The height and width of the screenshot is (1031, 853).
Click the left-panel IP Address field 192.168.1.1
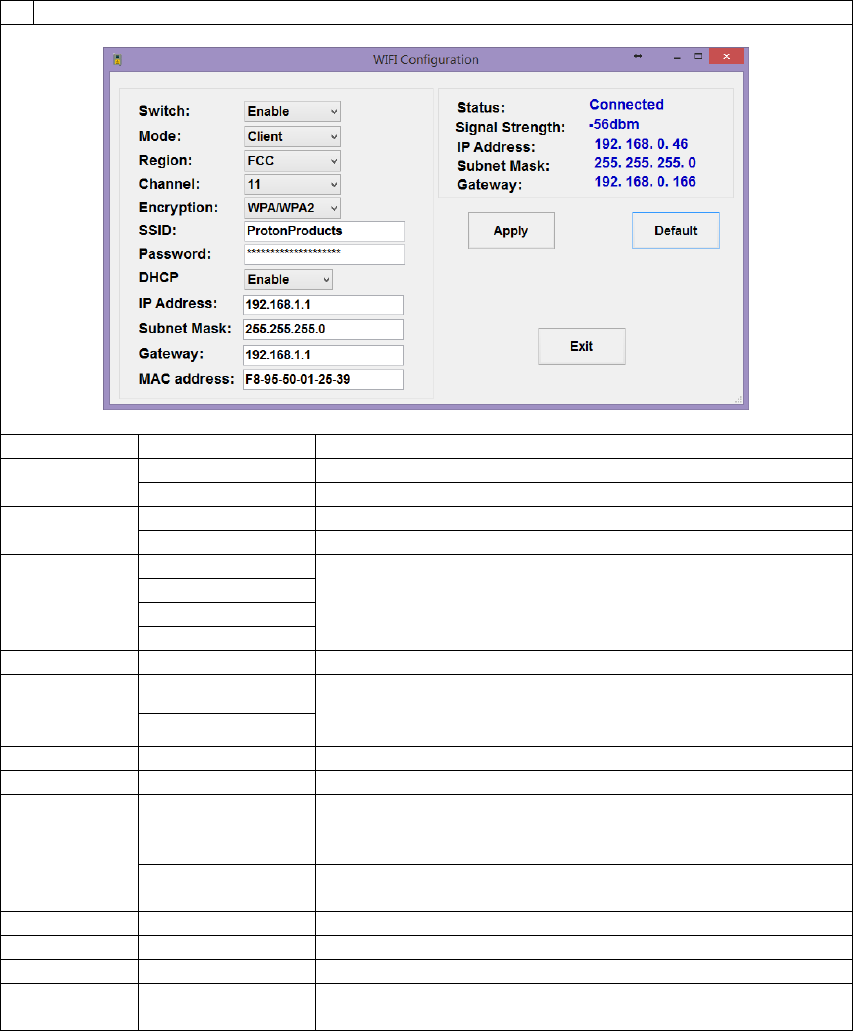point(323,305)
